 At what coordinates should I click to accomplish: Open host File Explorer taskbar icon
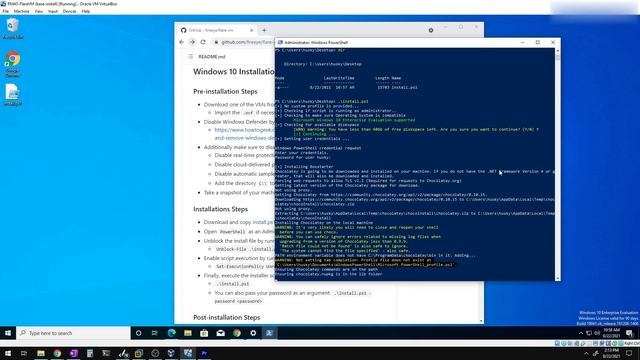[x=41, y=353]
